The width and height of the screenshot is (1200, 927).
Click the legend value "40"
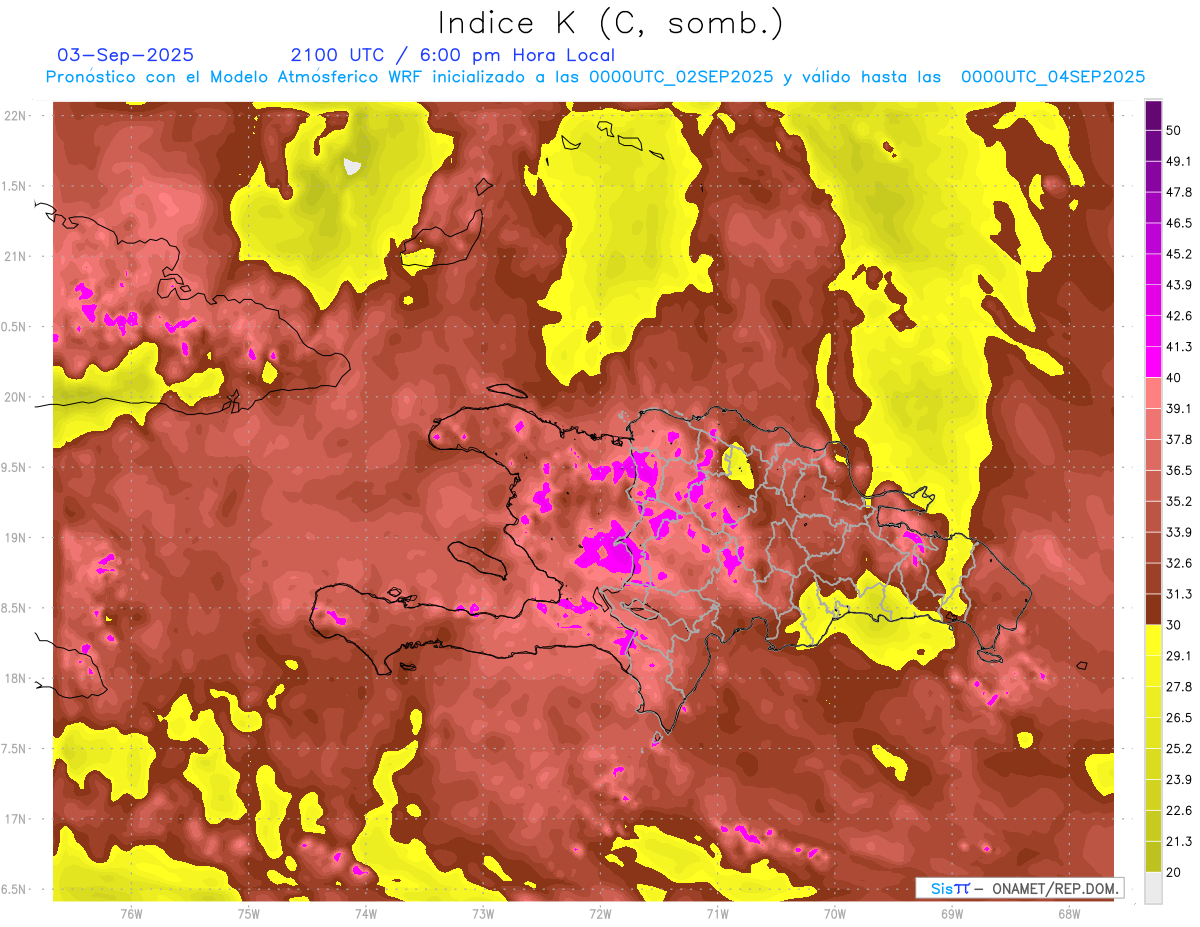click(1173, 378)
